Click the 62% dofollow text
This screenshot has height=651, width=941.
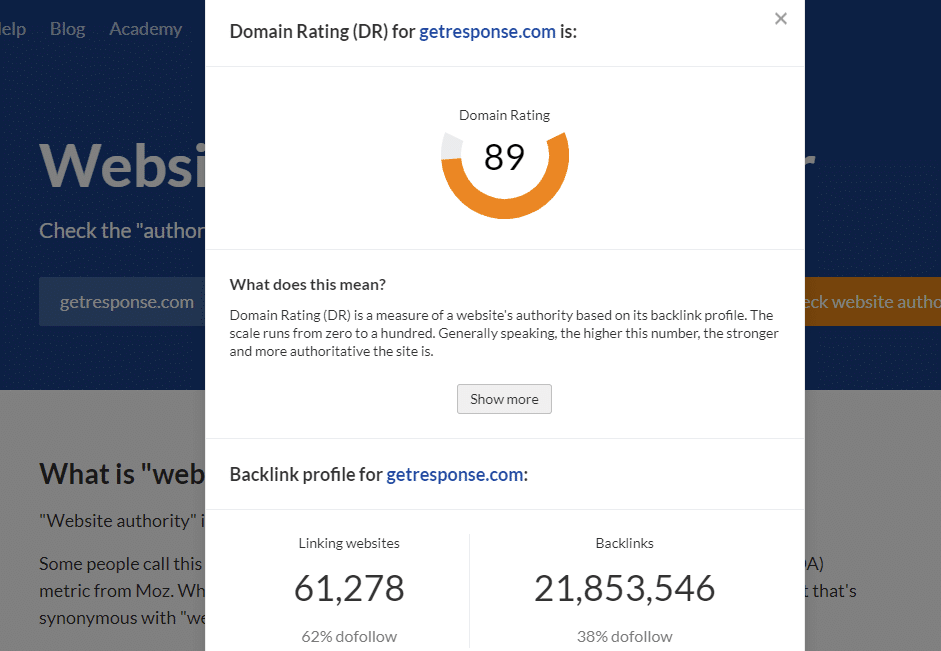click(x=349, y=637)
